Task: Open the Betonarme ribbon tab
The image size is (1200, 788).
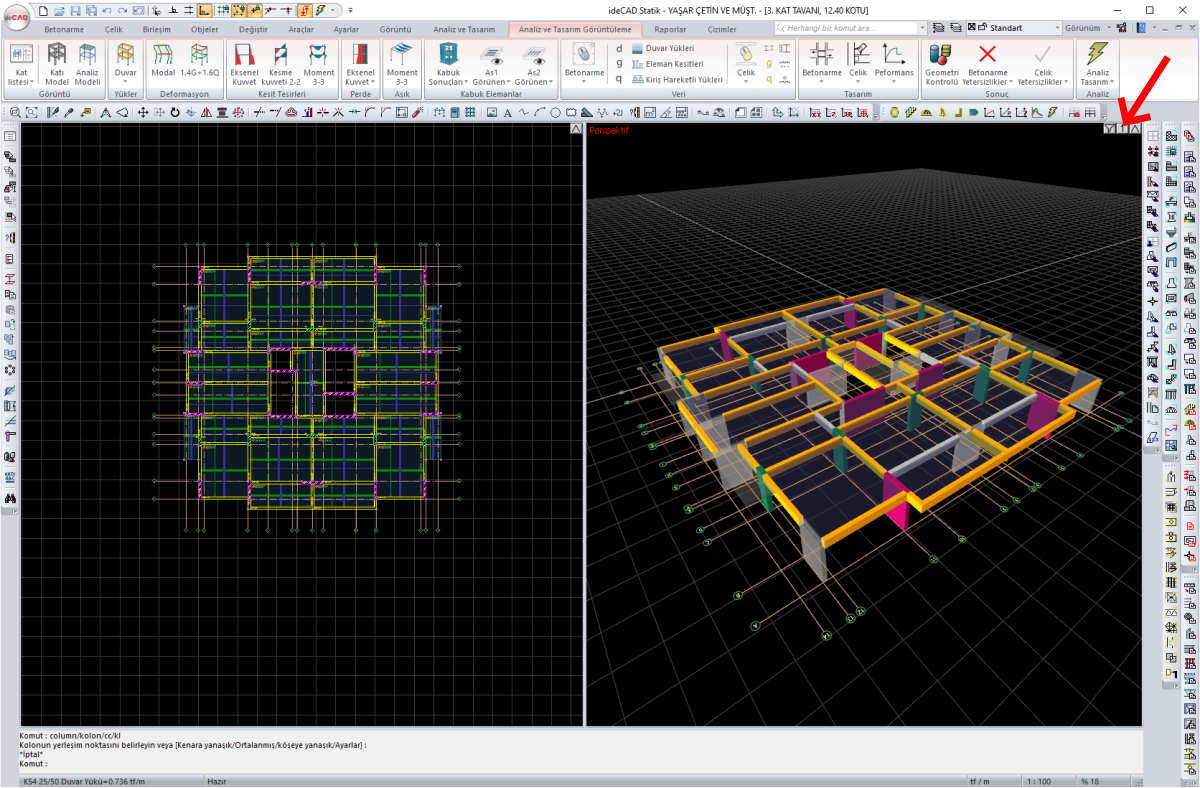Action: (64, 29)
